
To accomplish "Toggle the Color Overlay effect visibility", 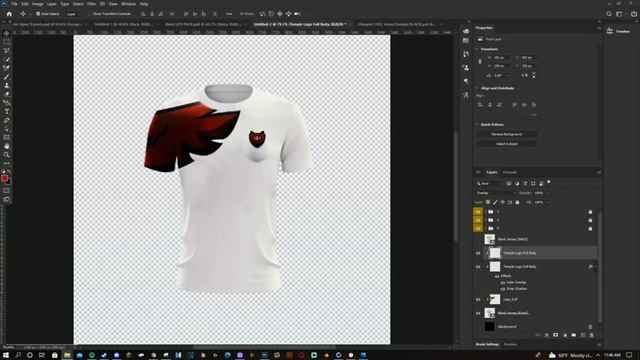I will (x=503, y=282).
